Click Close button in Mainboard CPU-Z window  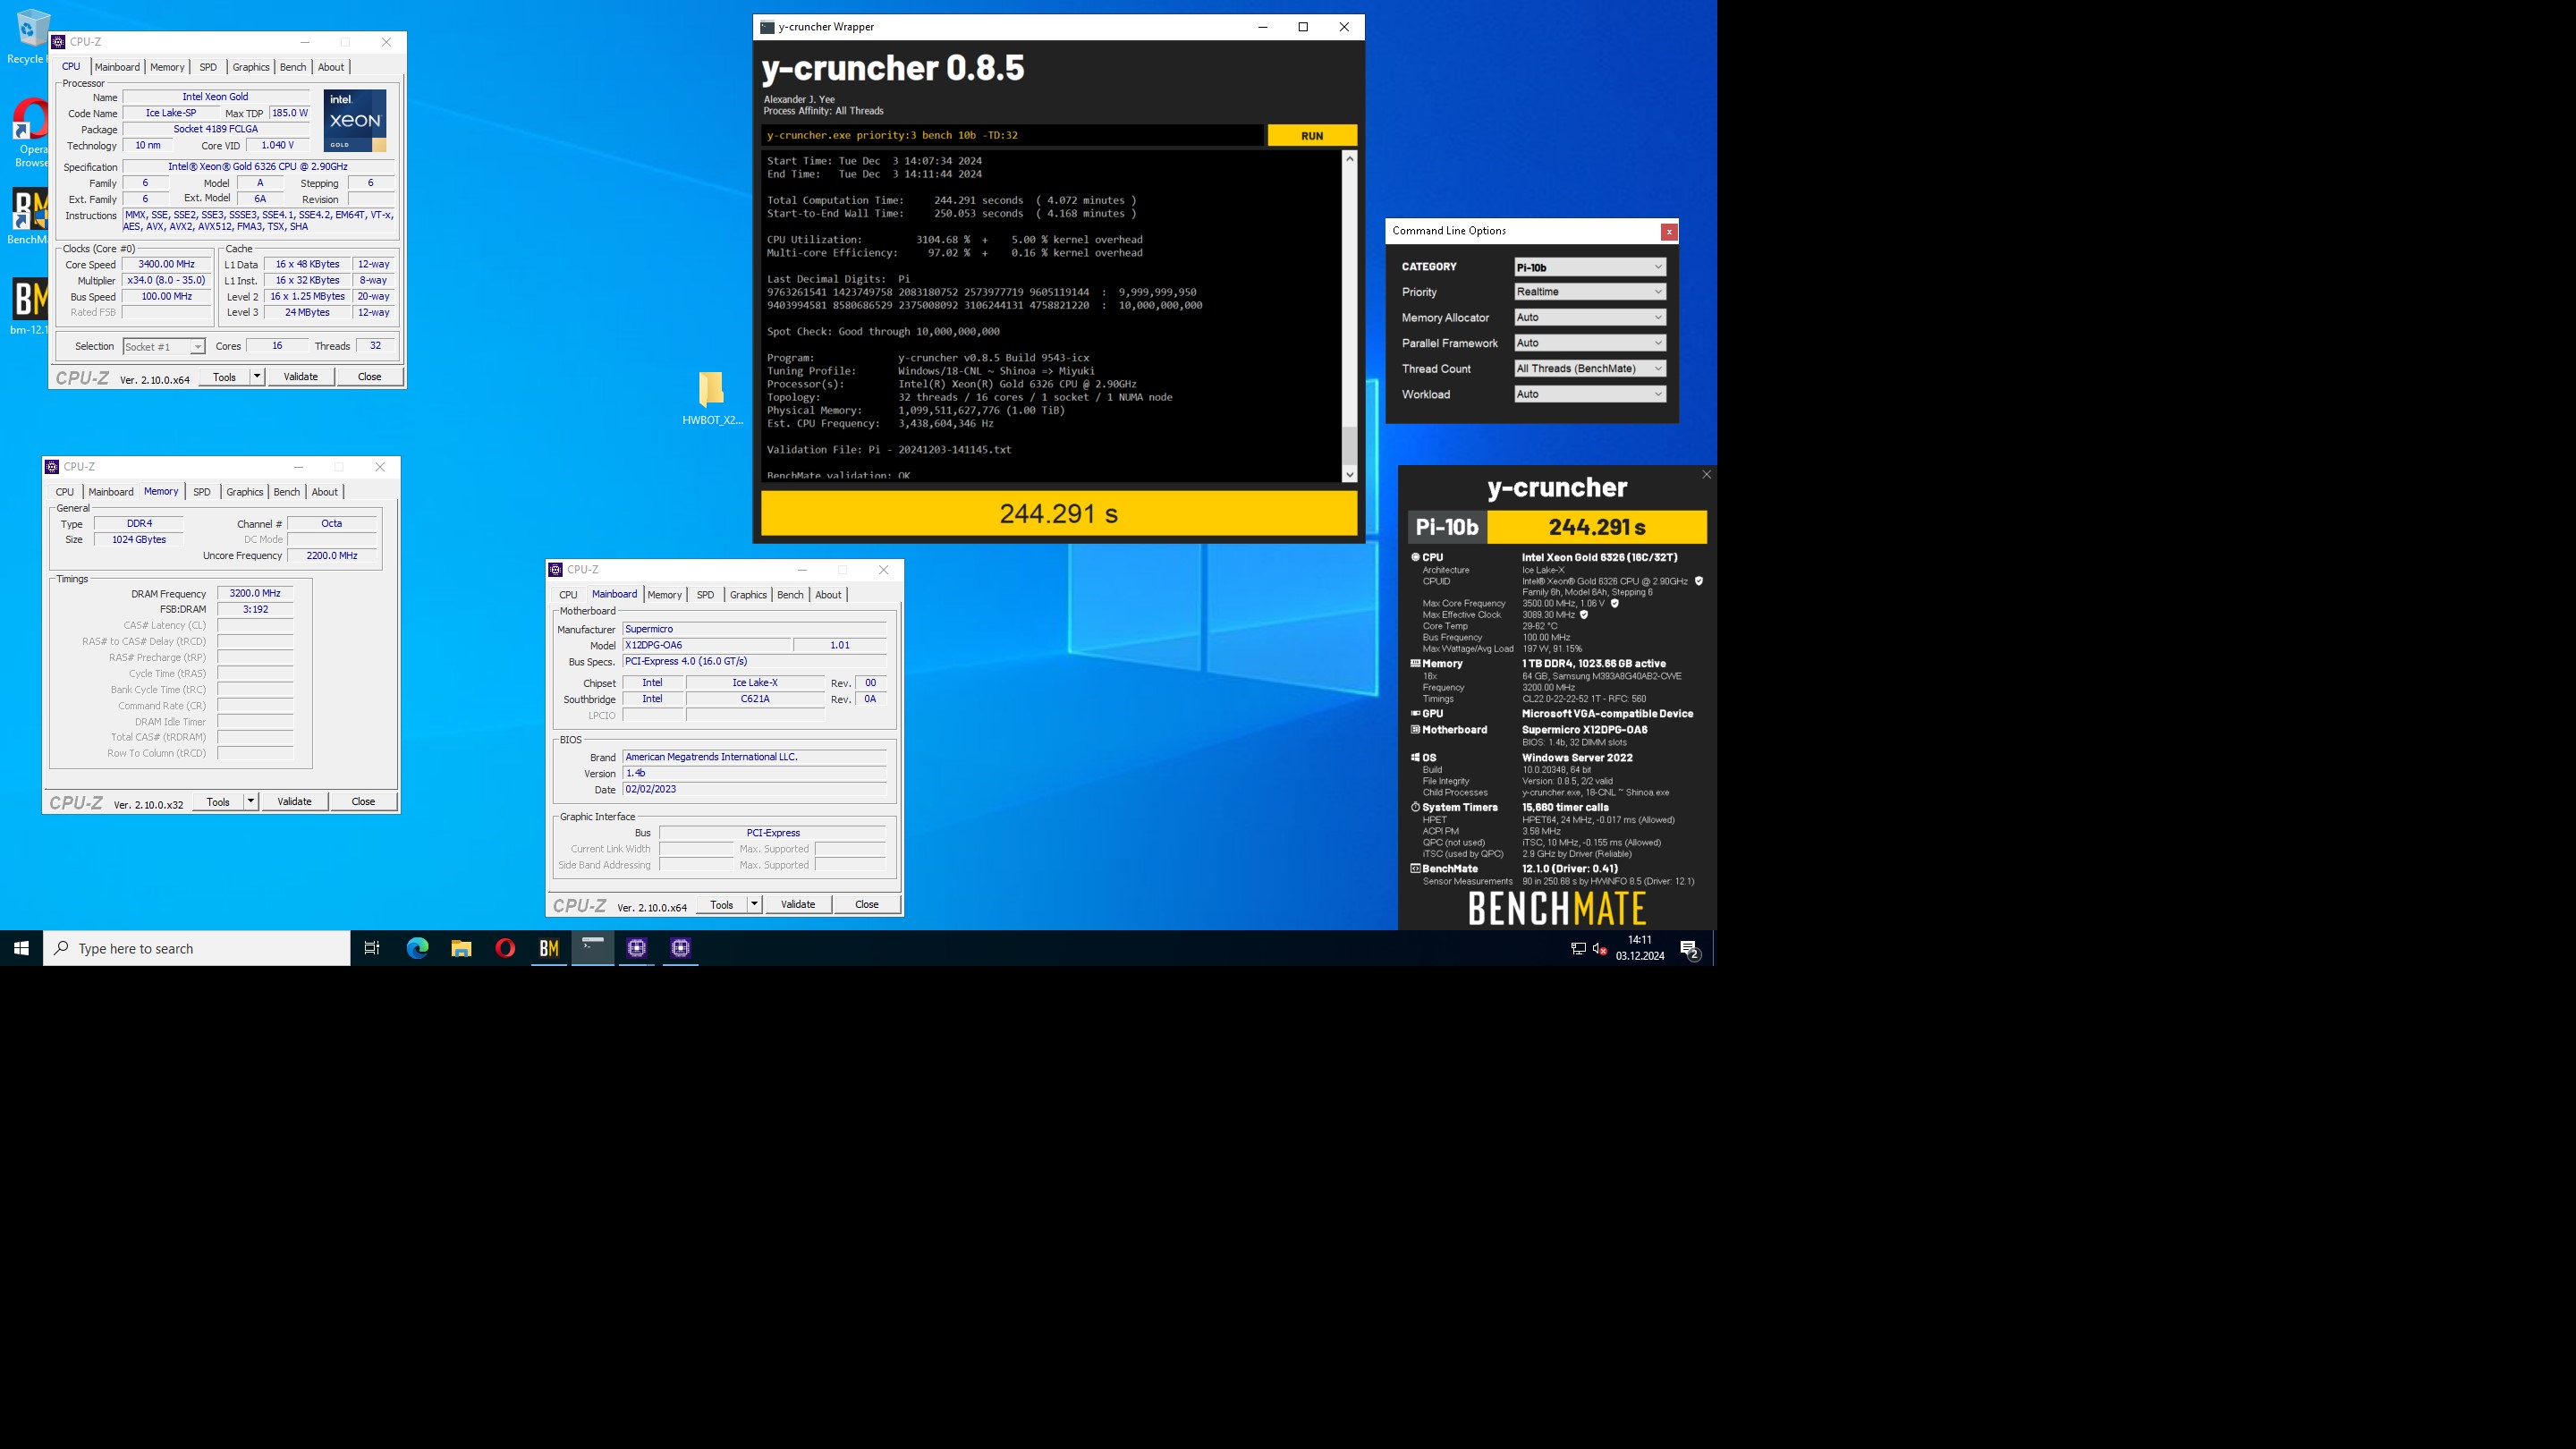click(867, 905)
